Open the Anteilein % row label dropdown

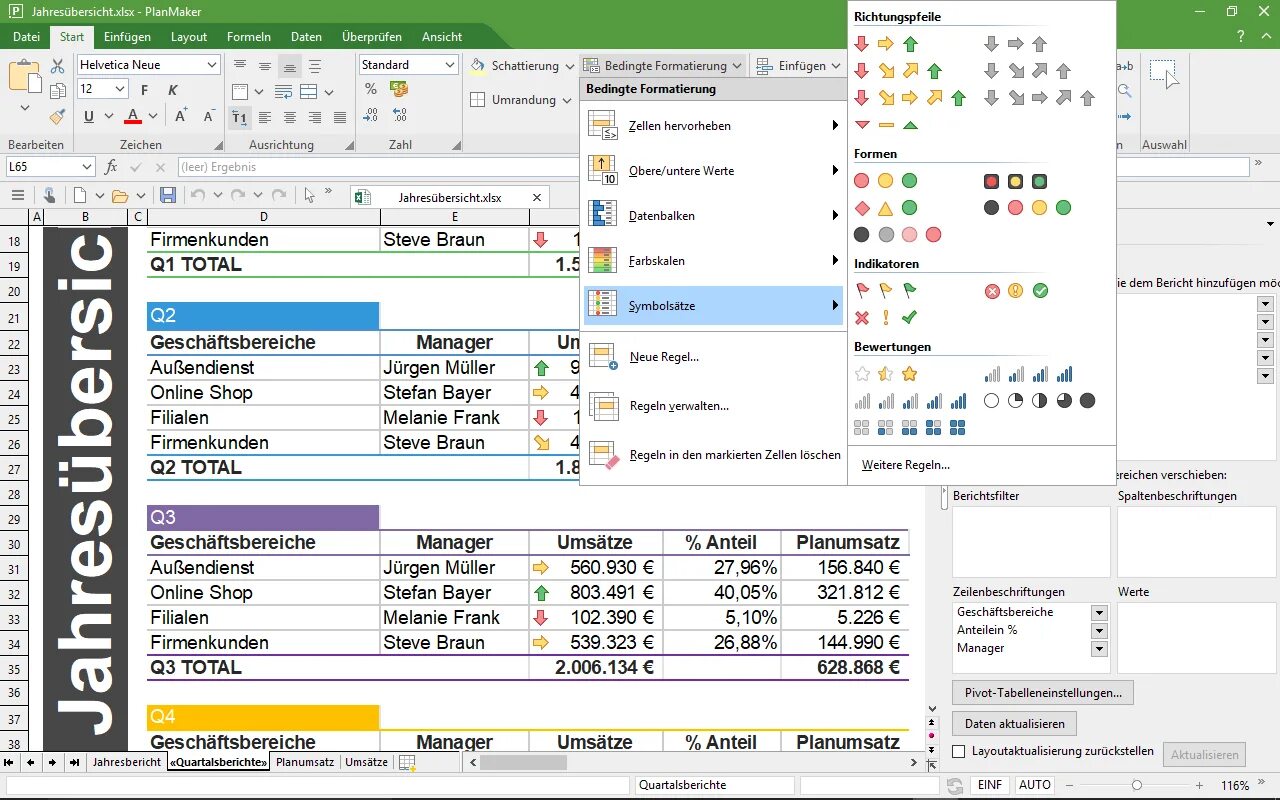pos(1099,631)
